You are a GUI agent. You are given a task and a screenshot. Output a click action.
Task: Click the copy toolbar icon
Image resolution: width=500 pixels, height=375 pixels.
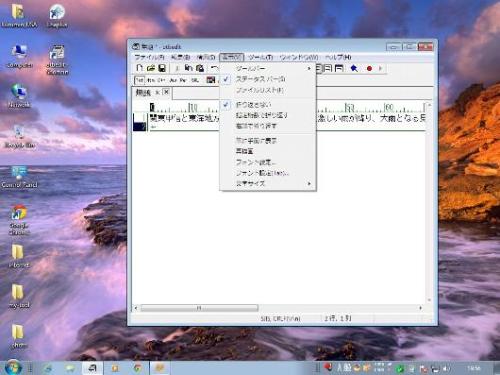coord(189,68)
